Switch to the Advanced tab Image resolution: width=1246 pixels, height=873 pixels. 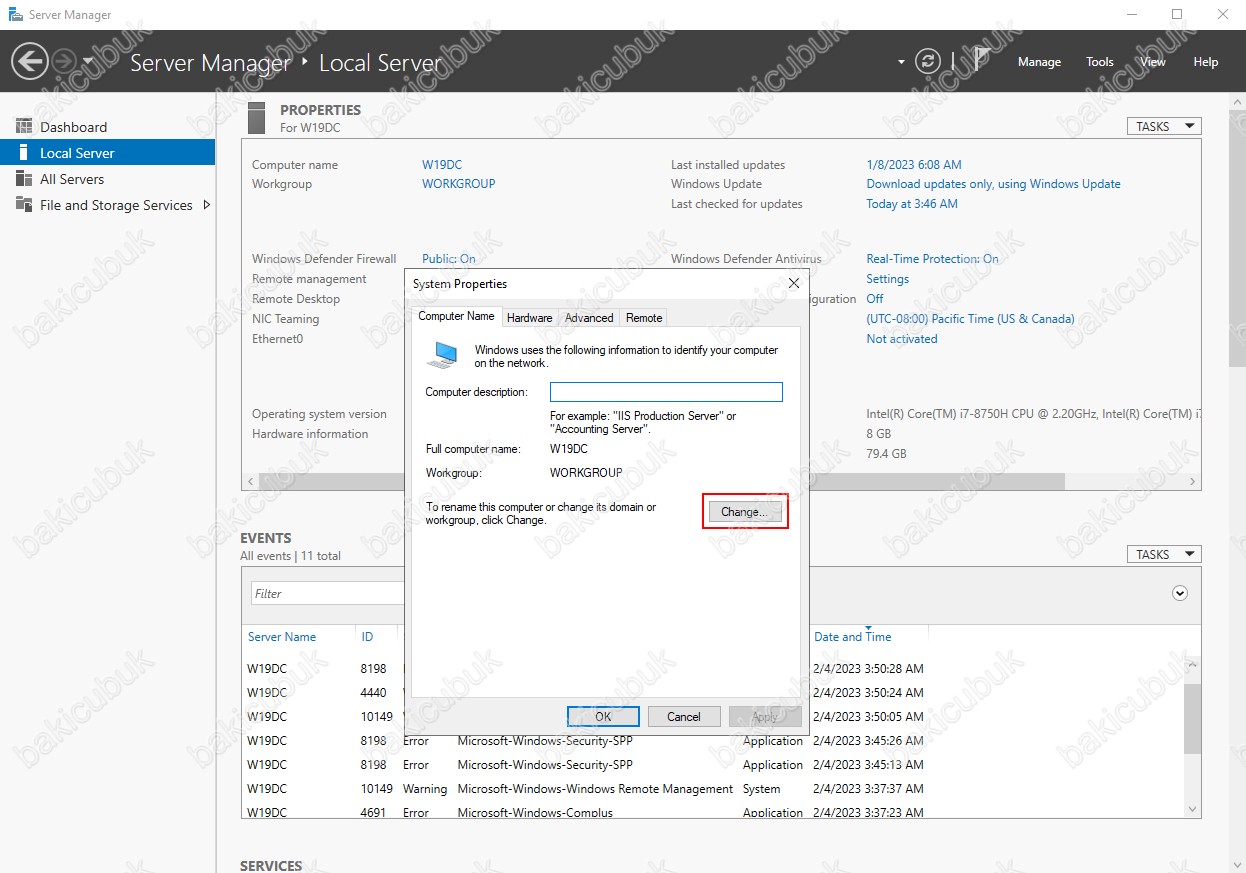pyautogui.click(x=589, y=318)
